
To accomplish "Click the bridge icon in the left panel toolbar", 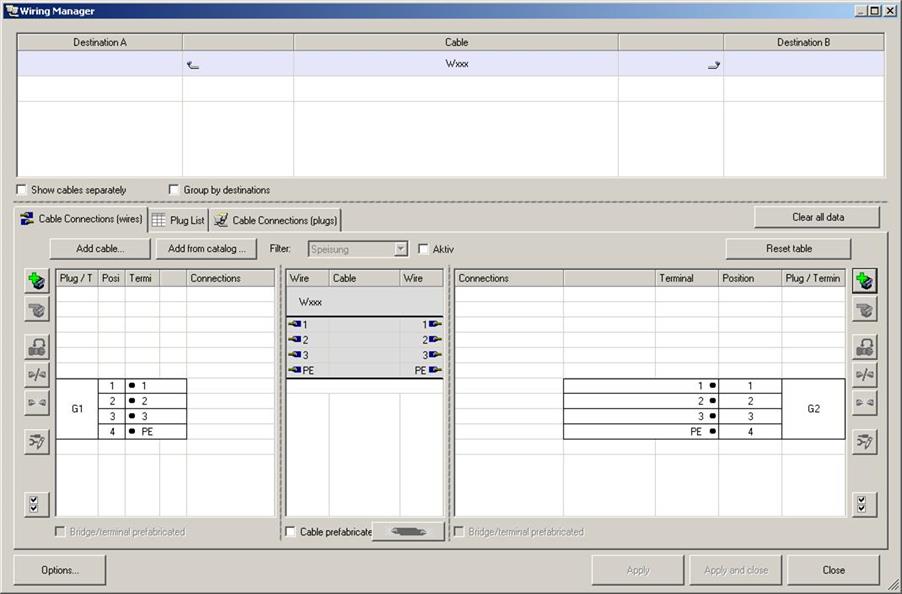I will click(37, 347).
